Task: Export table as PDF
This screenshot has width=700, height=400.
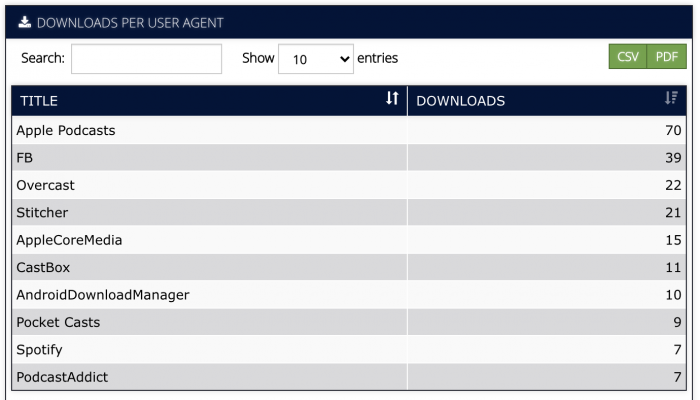Action: pos(667,57)
